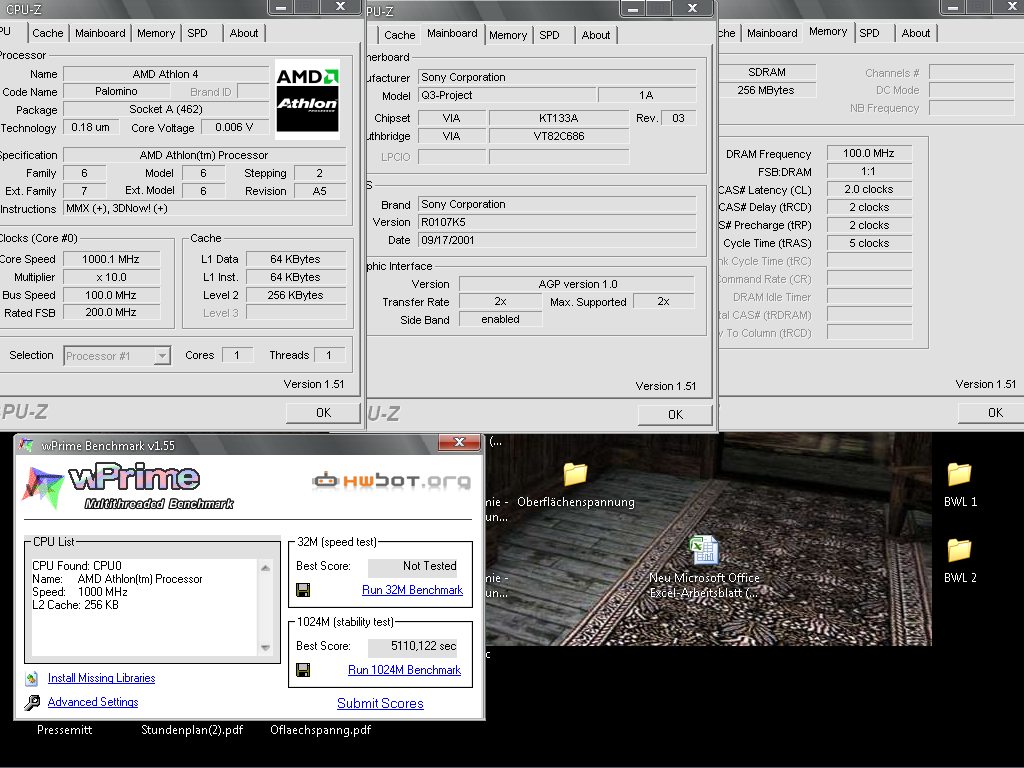Screen dimensions: 1024x768
Task: Click the wPrime logo graphic
Action: click(128, 487)
